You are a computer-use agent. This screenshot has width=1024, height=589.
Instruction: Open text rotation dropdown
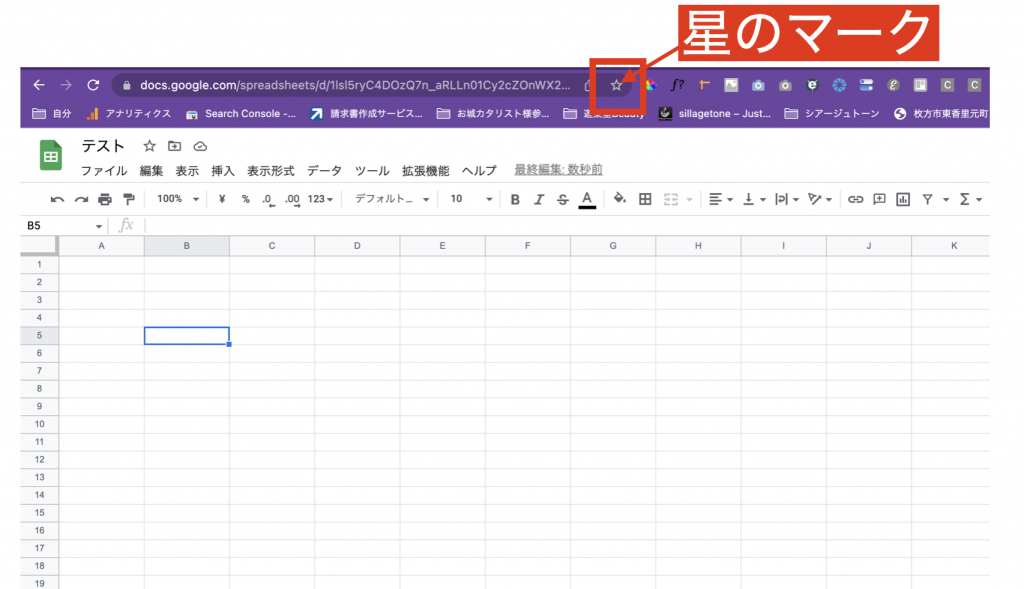[x=820, y=199]
